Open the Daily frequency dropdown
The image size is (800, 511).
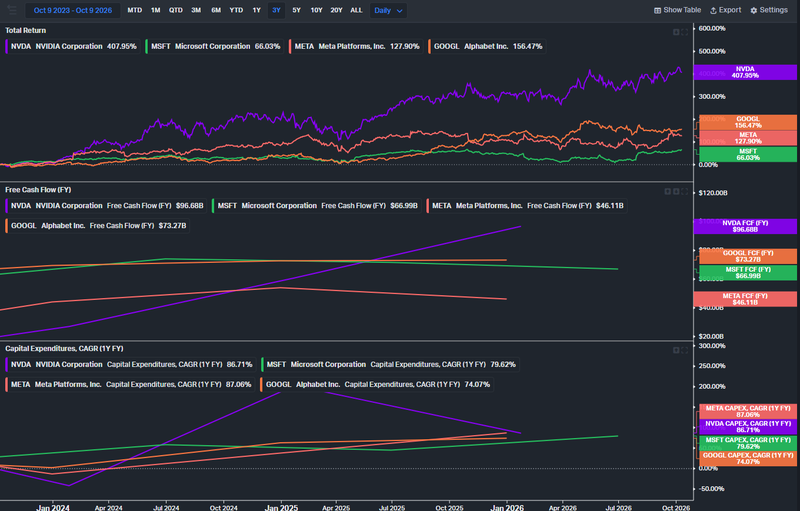coord(388,10)
